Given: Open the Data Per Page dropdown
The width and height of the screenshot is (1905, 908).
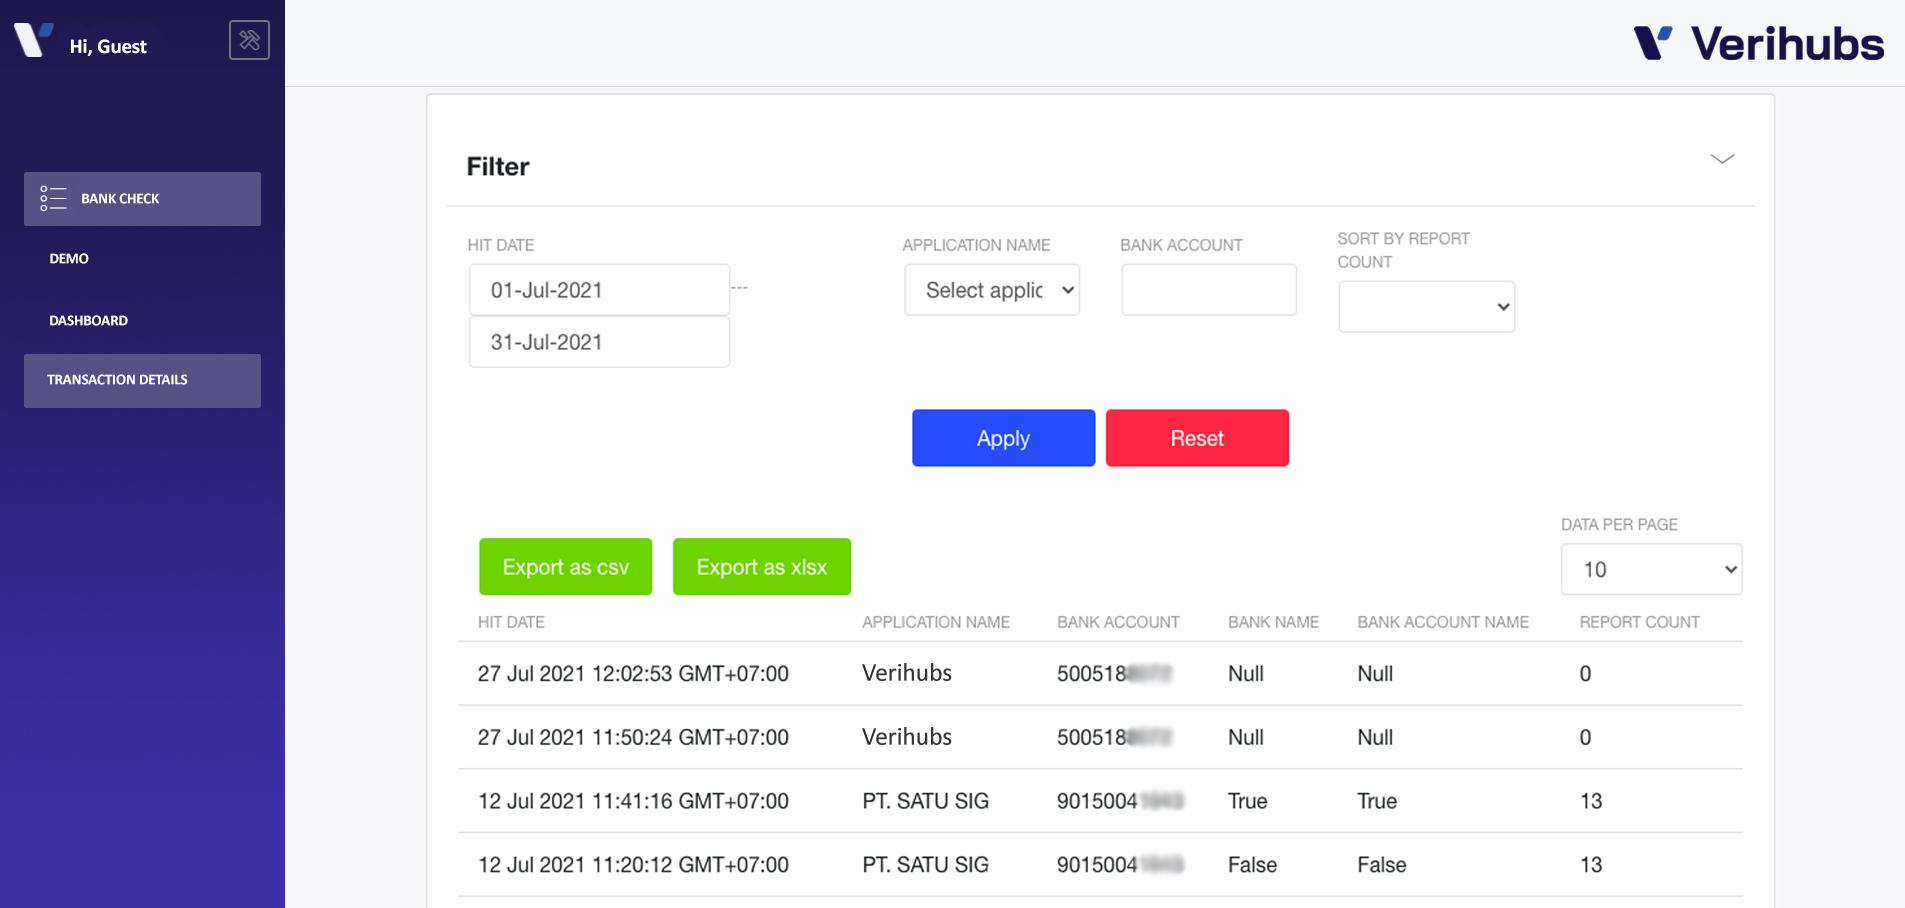Looking at the screenshot, I should click(1651, 569).
